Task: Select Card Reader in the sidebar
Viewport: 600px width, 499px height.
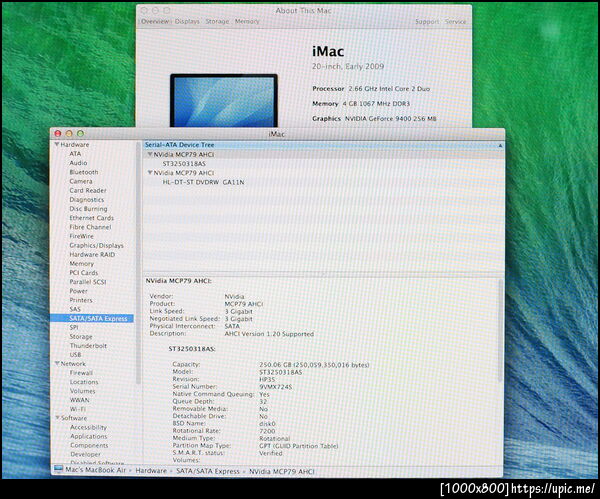Action: [x=88, y=191]
